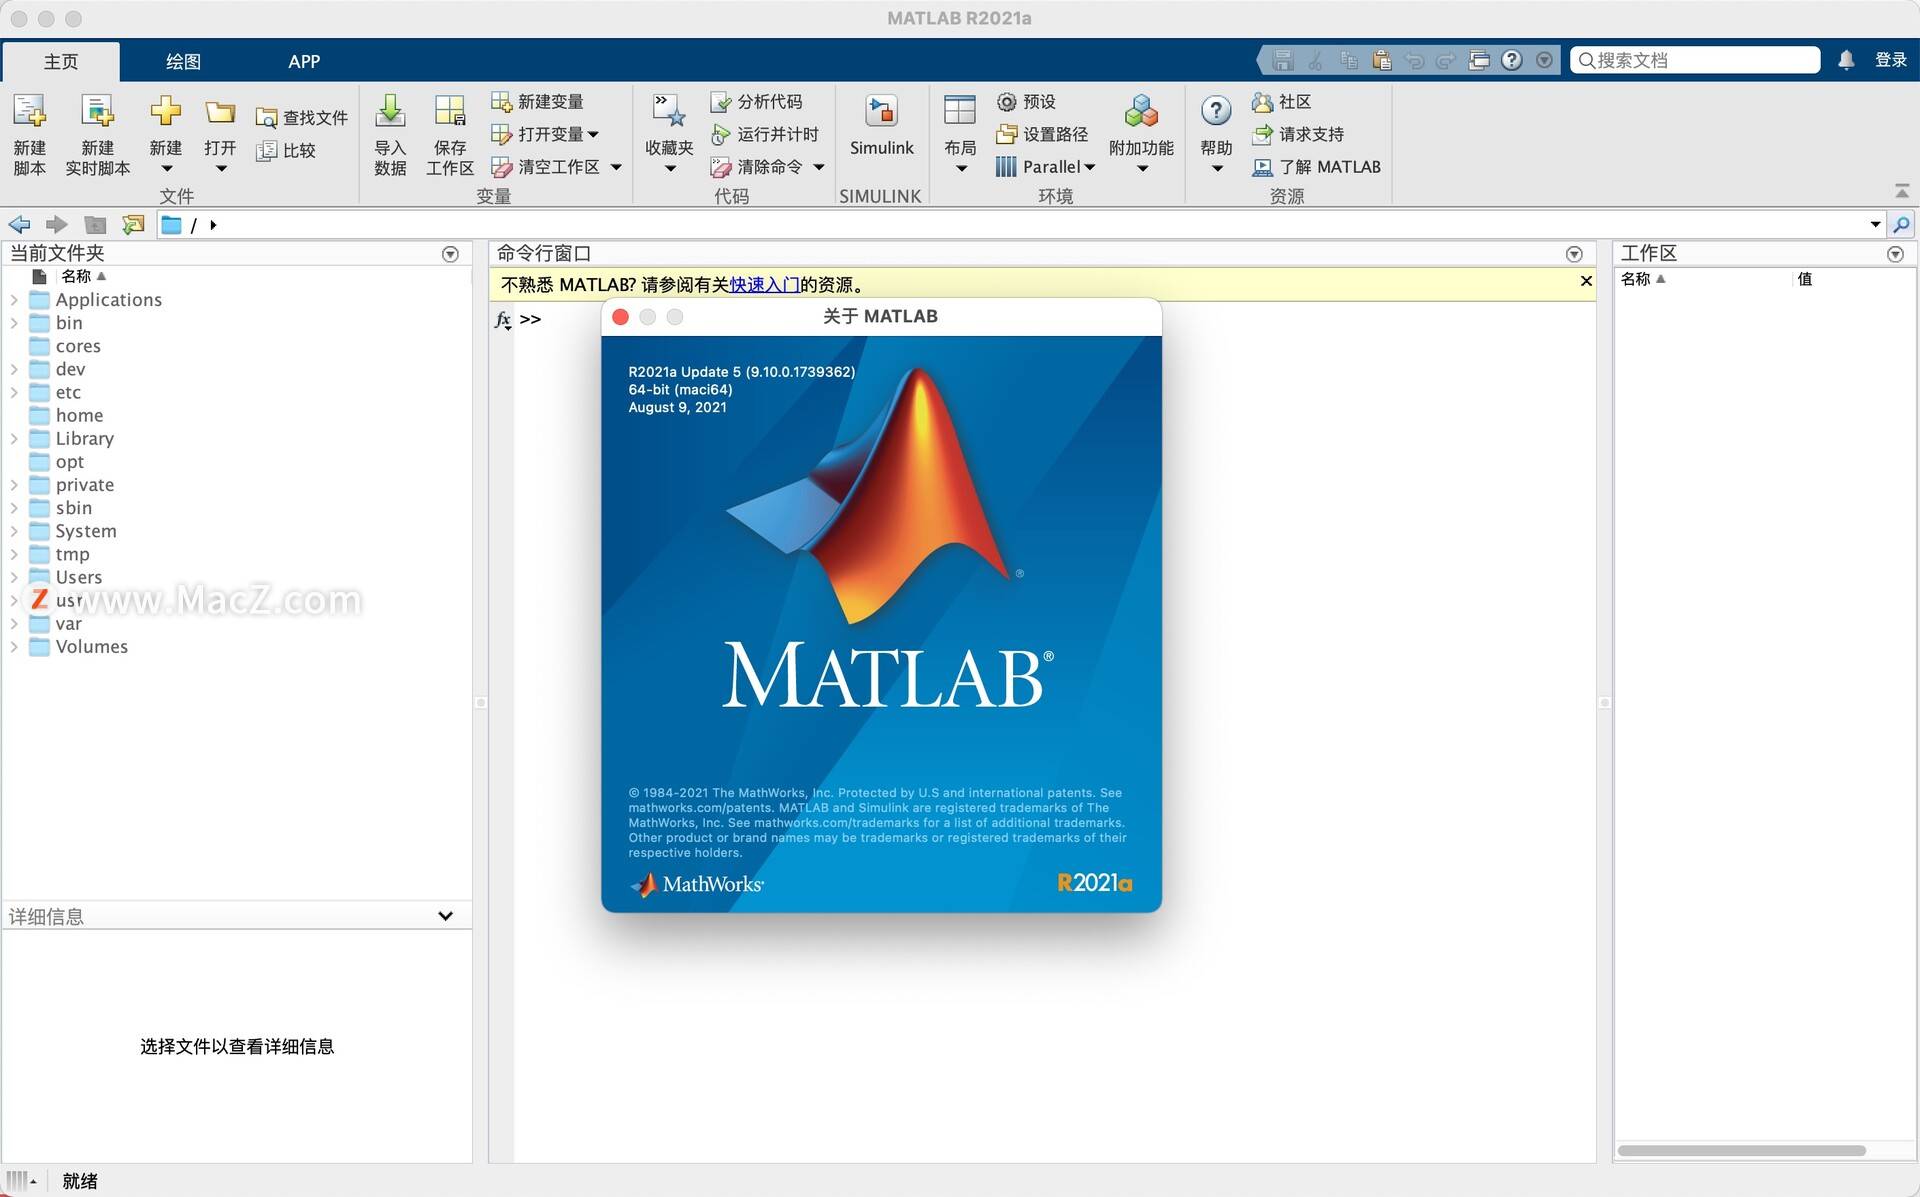Click the Analyze Code (分析代码) icon
Image resolution: width=1920 pixels, height=1197 pixels.
pos(720,102)
